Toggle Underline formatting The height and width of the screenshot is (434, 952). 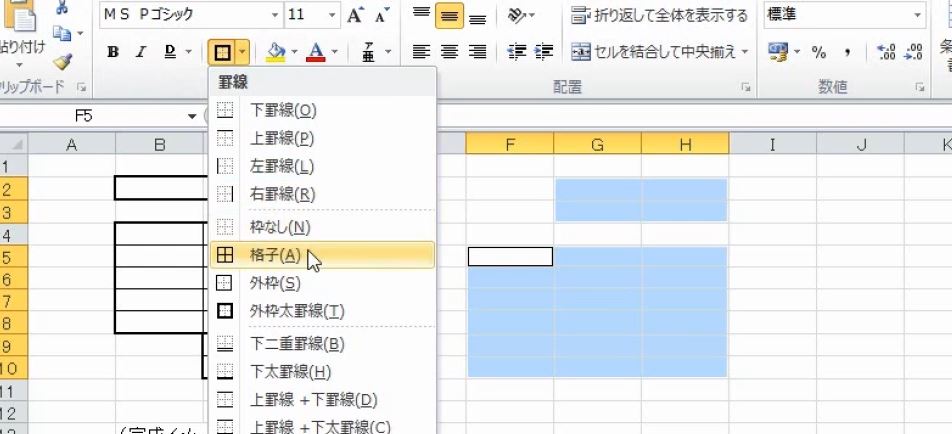click(170, 52)
